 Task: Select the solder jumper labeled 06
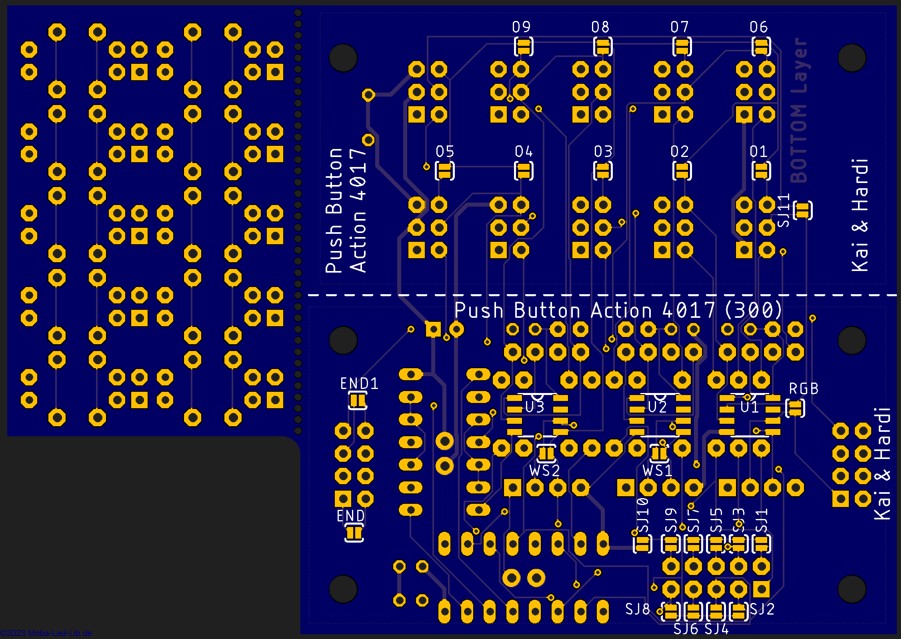tap(760, 46)
